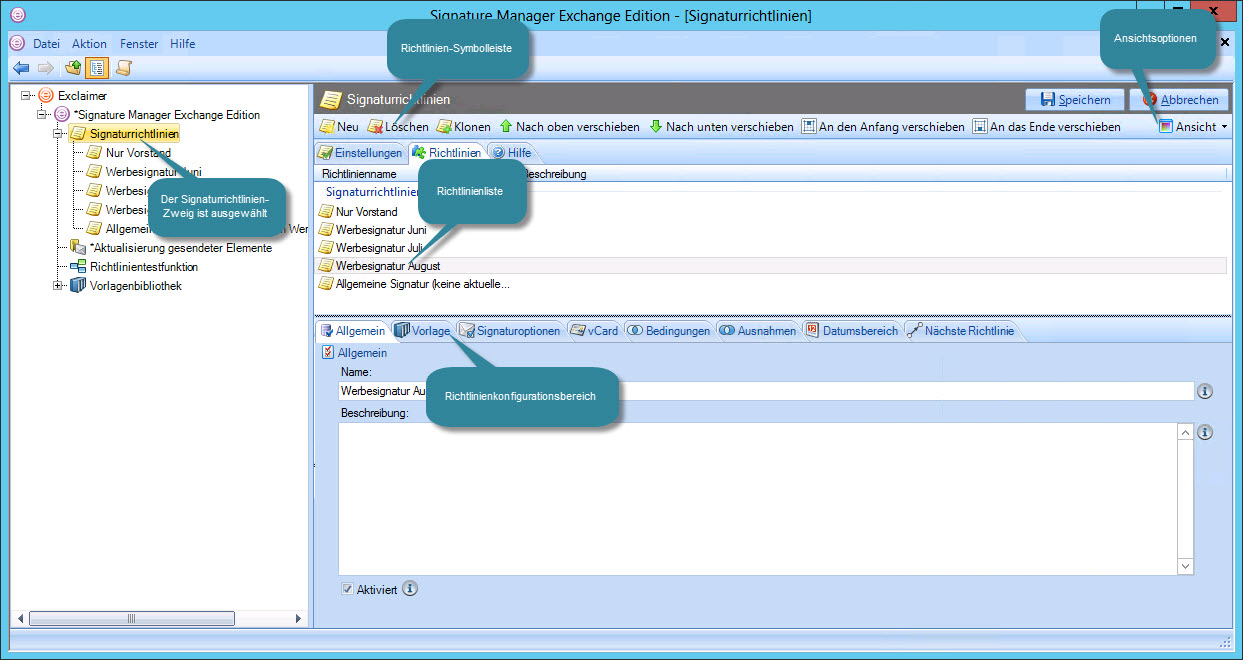Click the info icon beside the Name field

tap(1205, 391)
